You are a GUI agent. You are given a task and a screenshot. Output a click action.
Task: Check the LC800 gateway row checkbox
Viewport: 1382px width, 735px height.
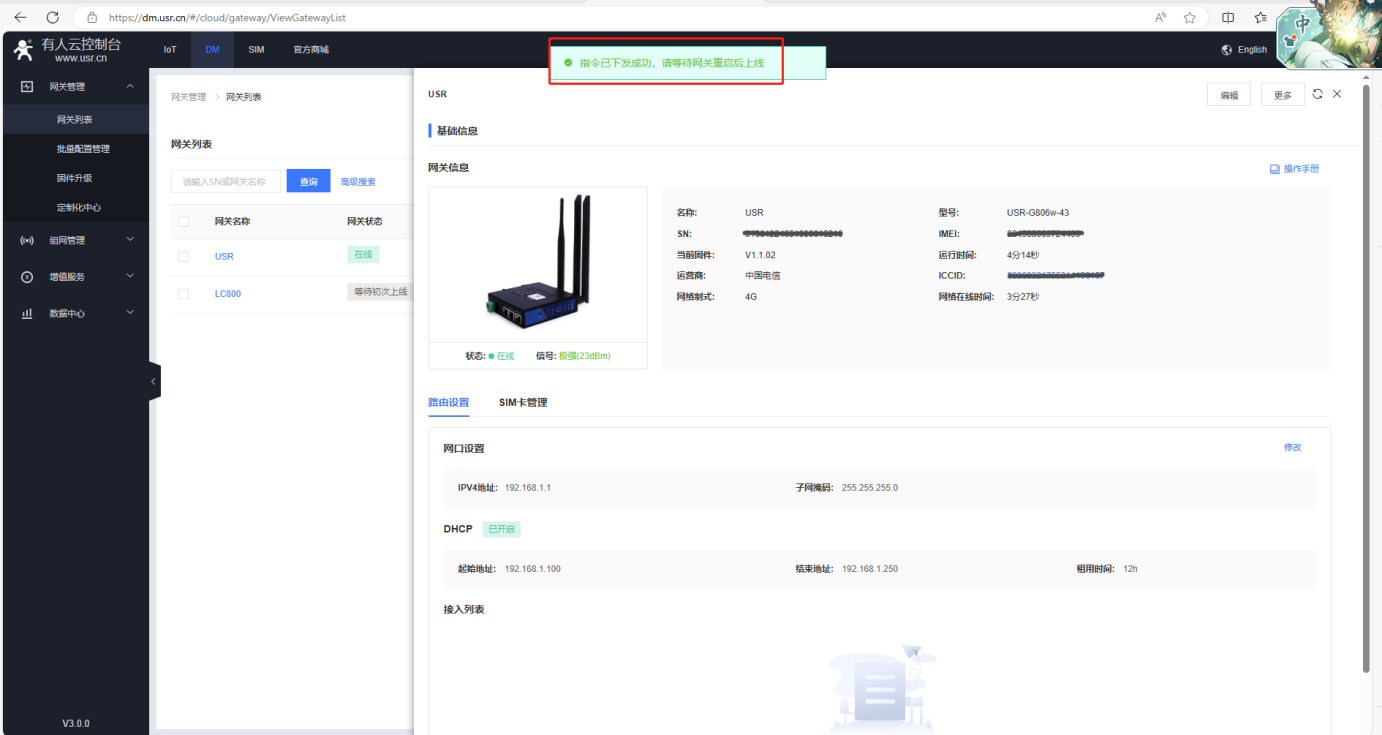pos(183,294)
